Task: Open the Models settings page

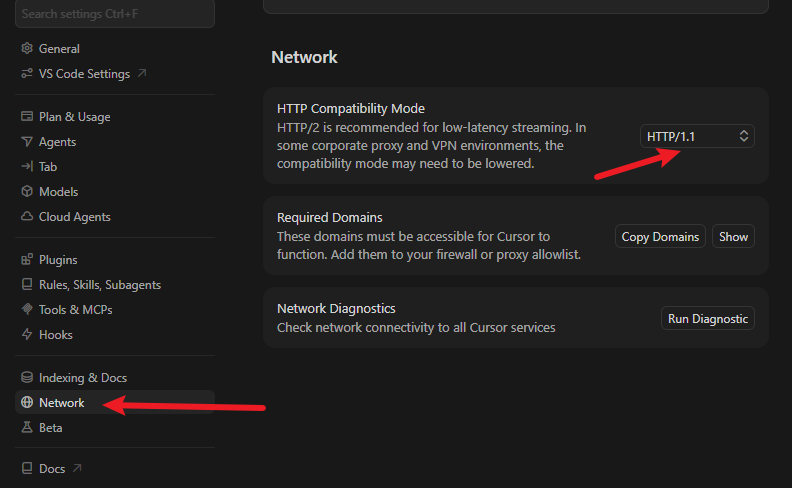Action: click(x=115, y=191)
